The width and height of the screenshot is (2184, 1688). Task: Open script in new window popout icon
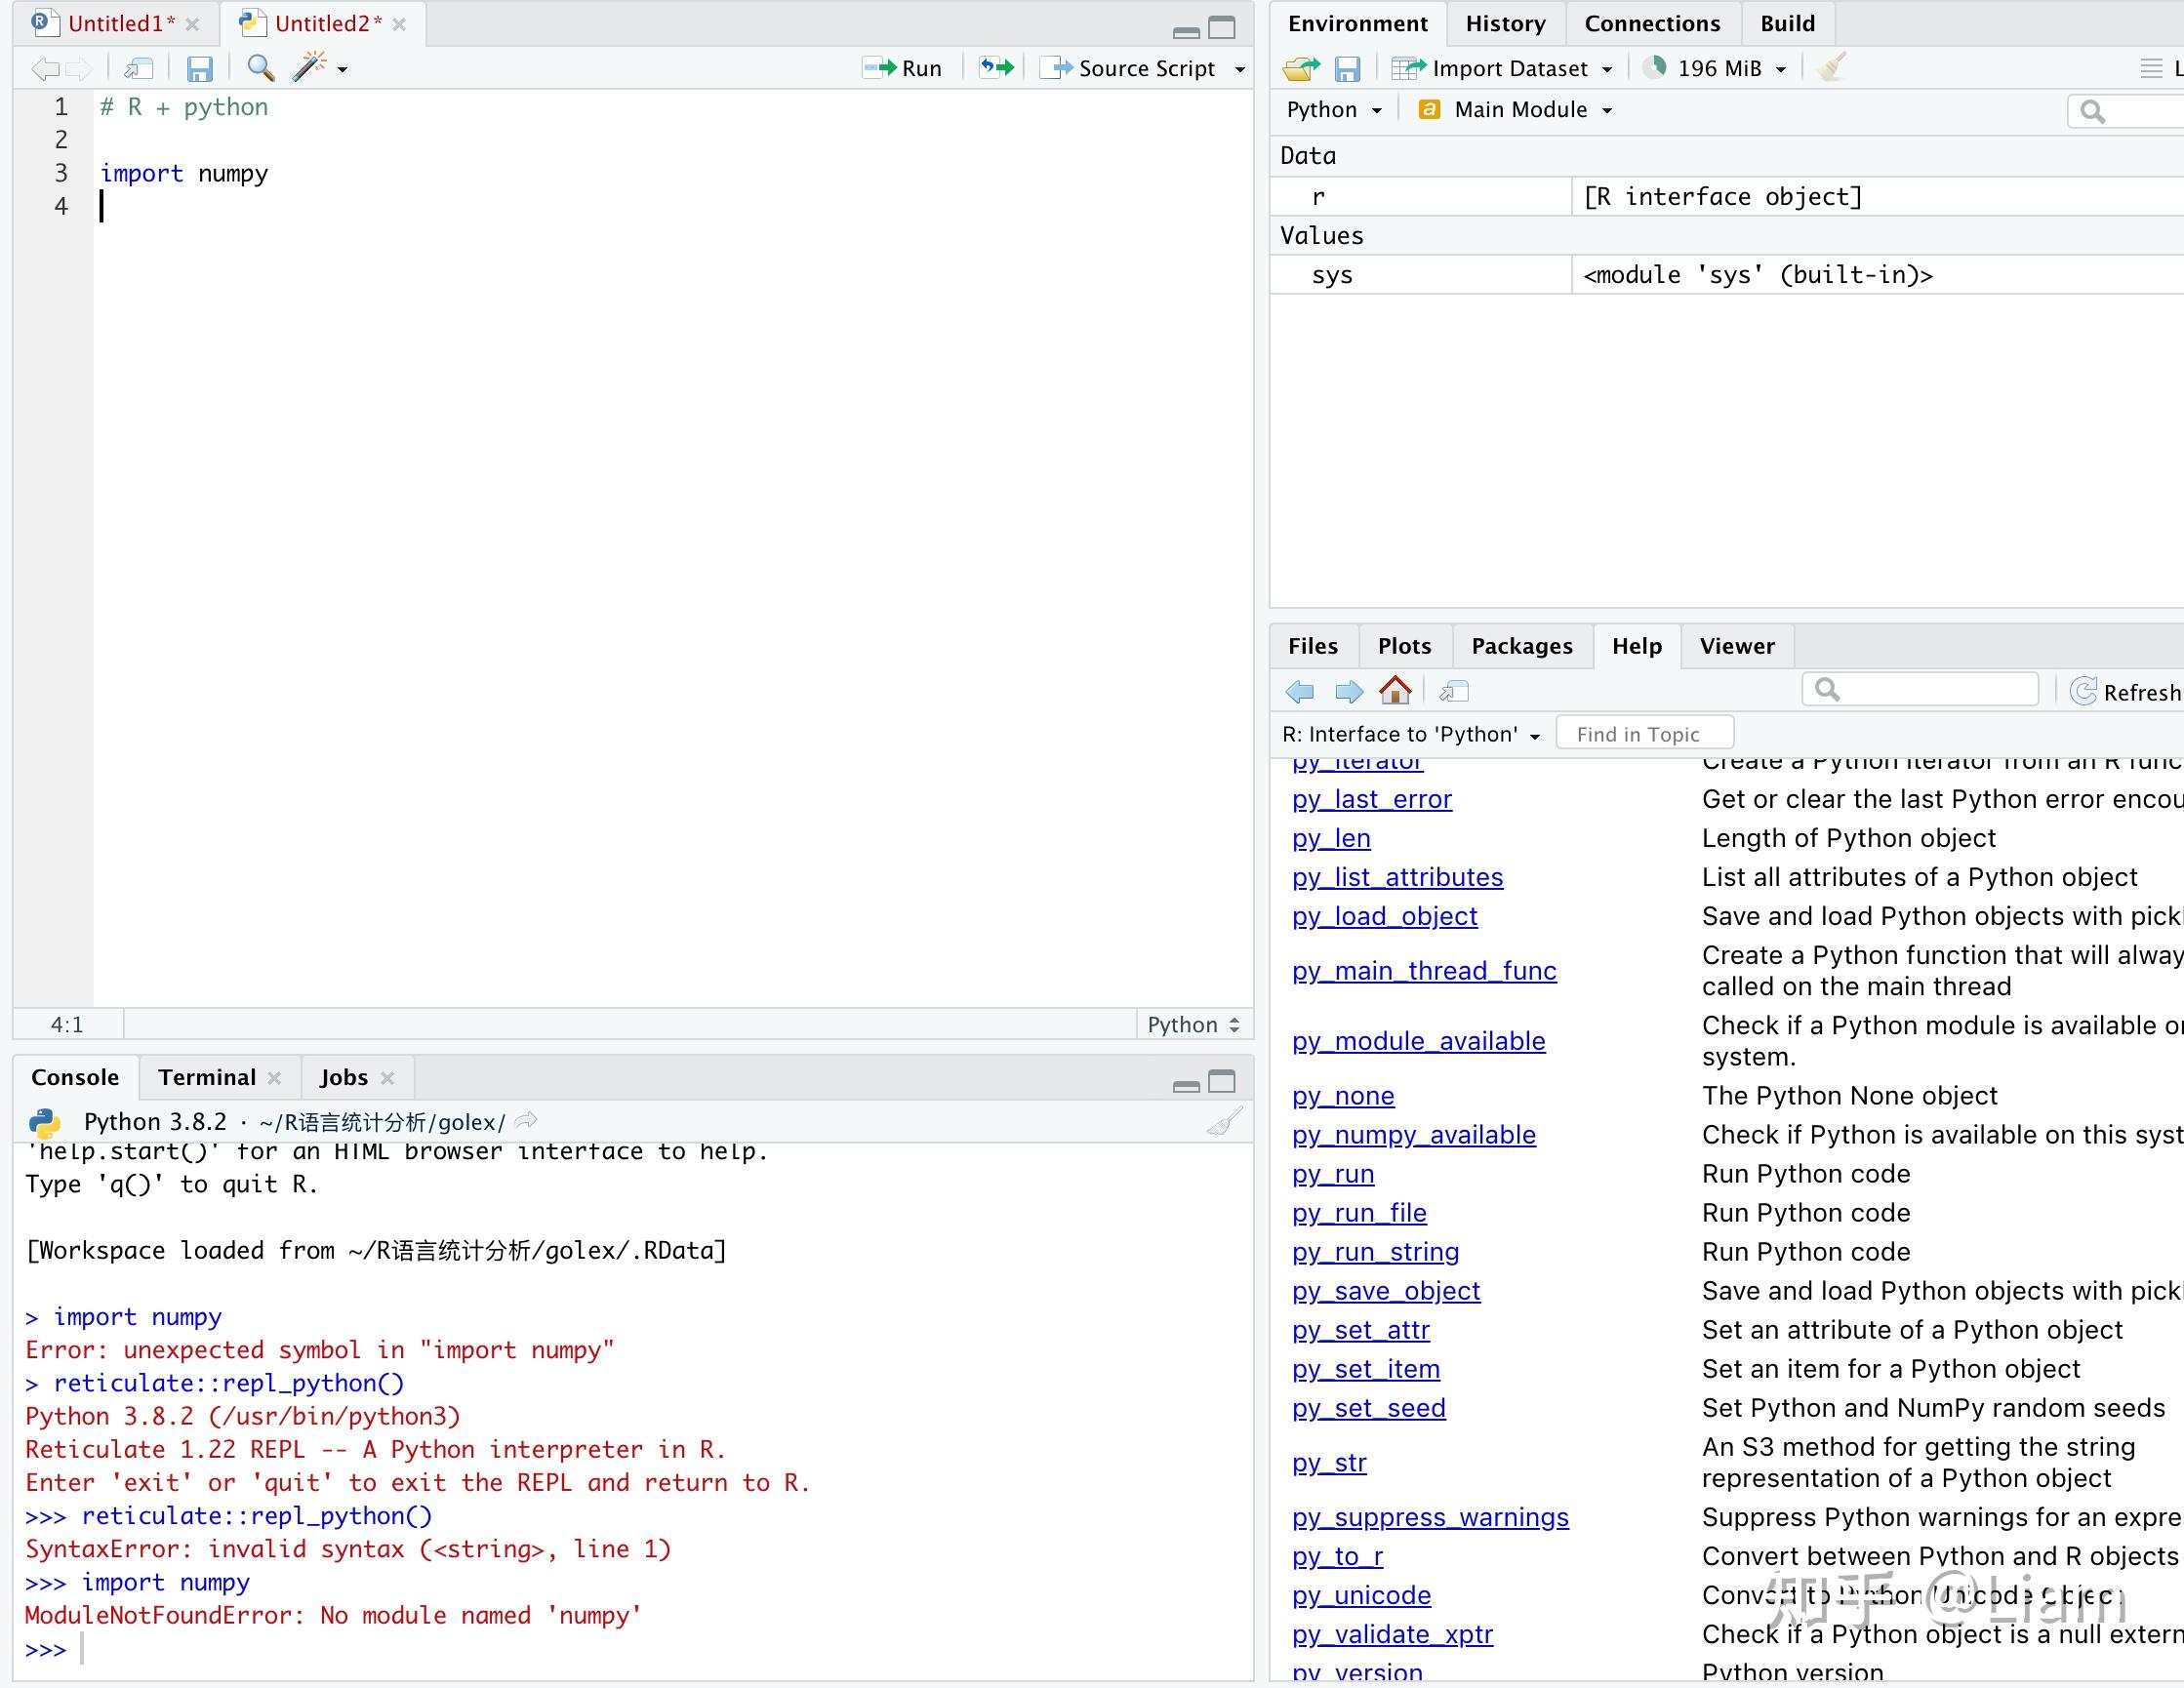point(139,68)
